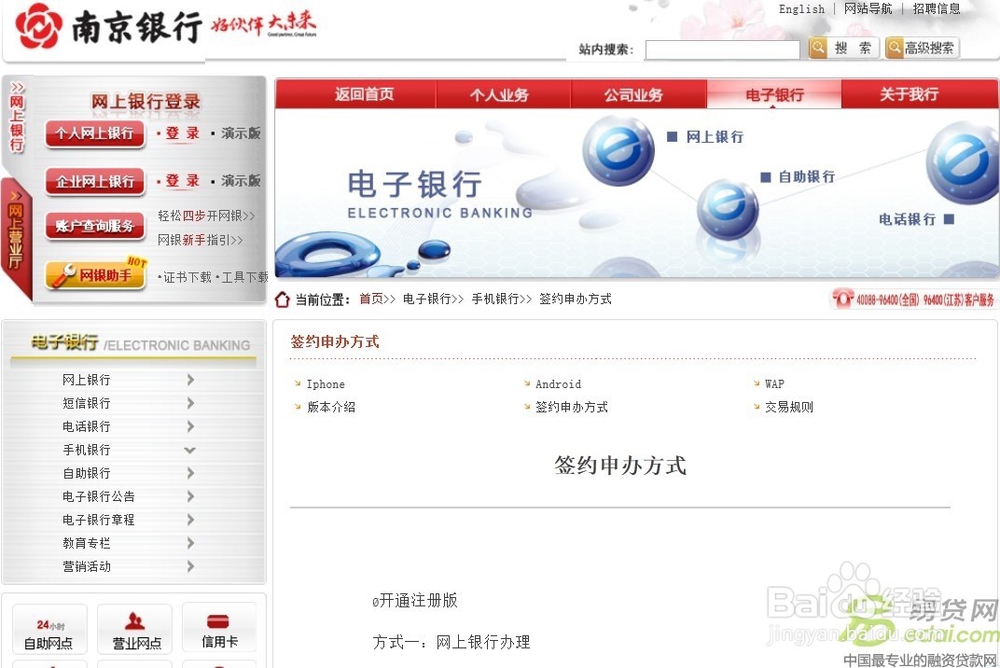Click 个人网上银行 red button
1000x668 pixels.
95,133
